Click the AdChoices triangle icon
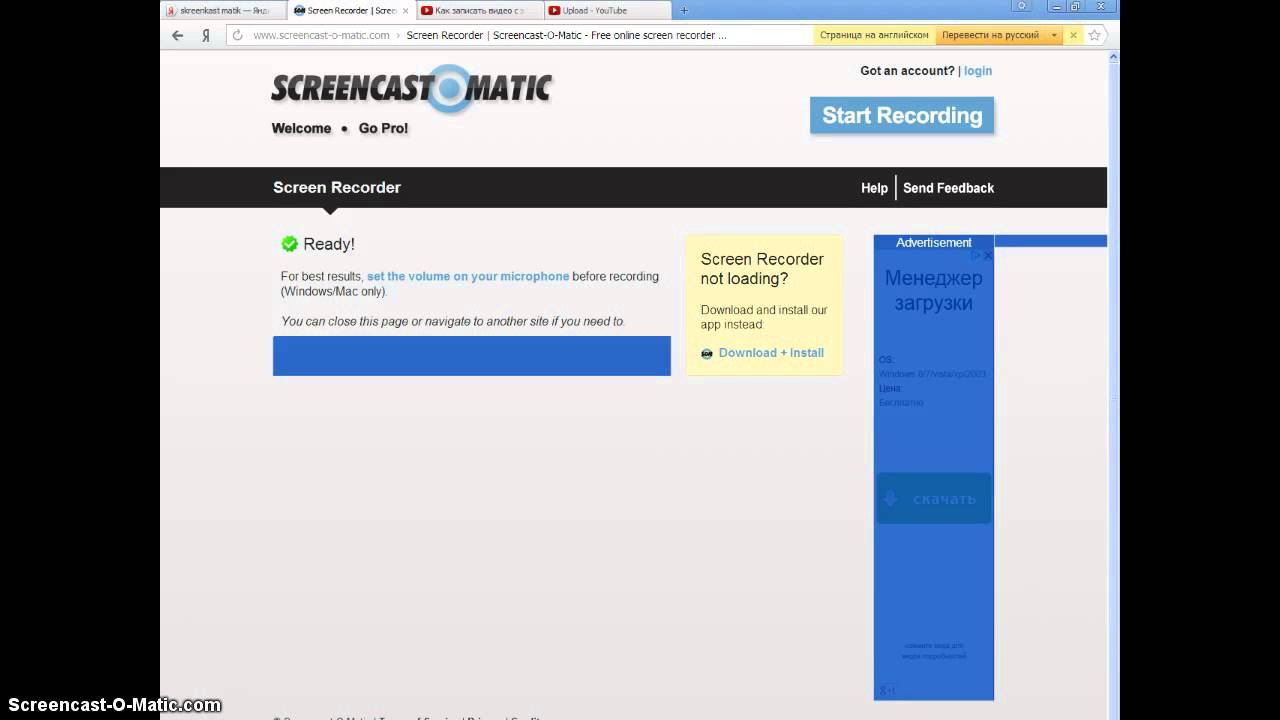The width and height of the screenshot is (1280, 720). [977, 256]
